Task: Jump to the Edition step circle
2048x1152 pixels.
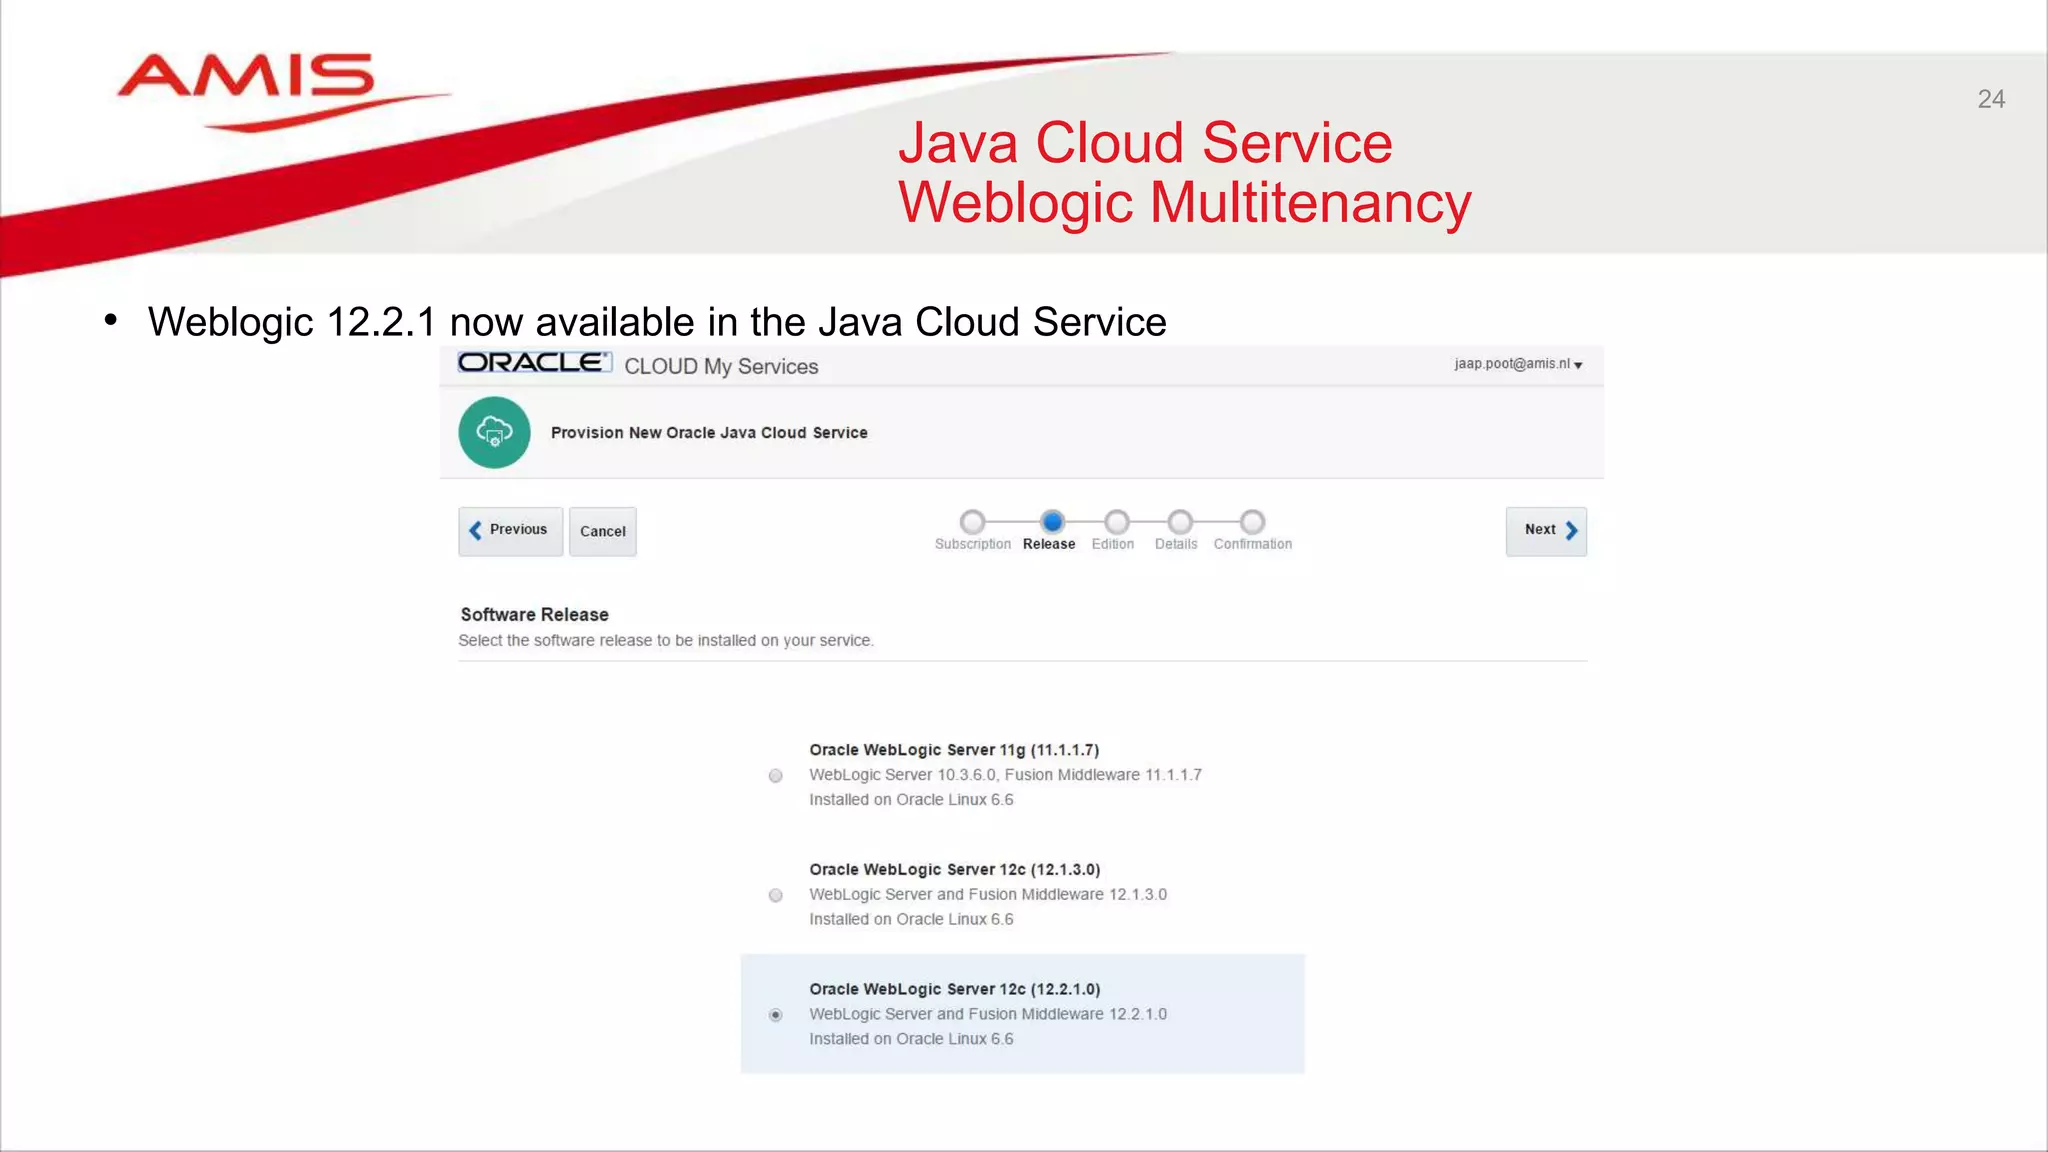Action: (x=1116, y=522)
